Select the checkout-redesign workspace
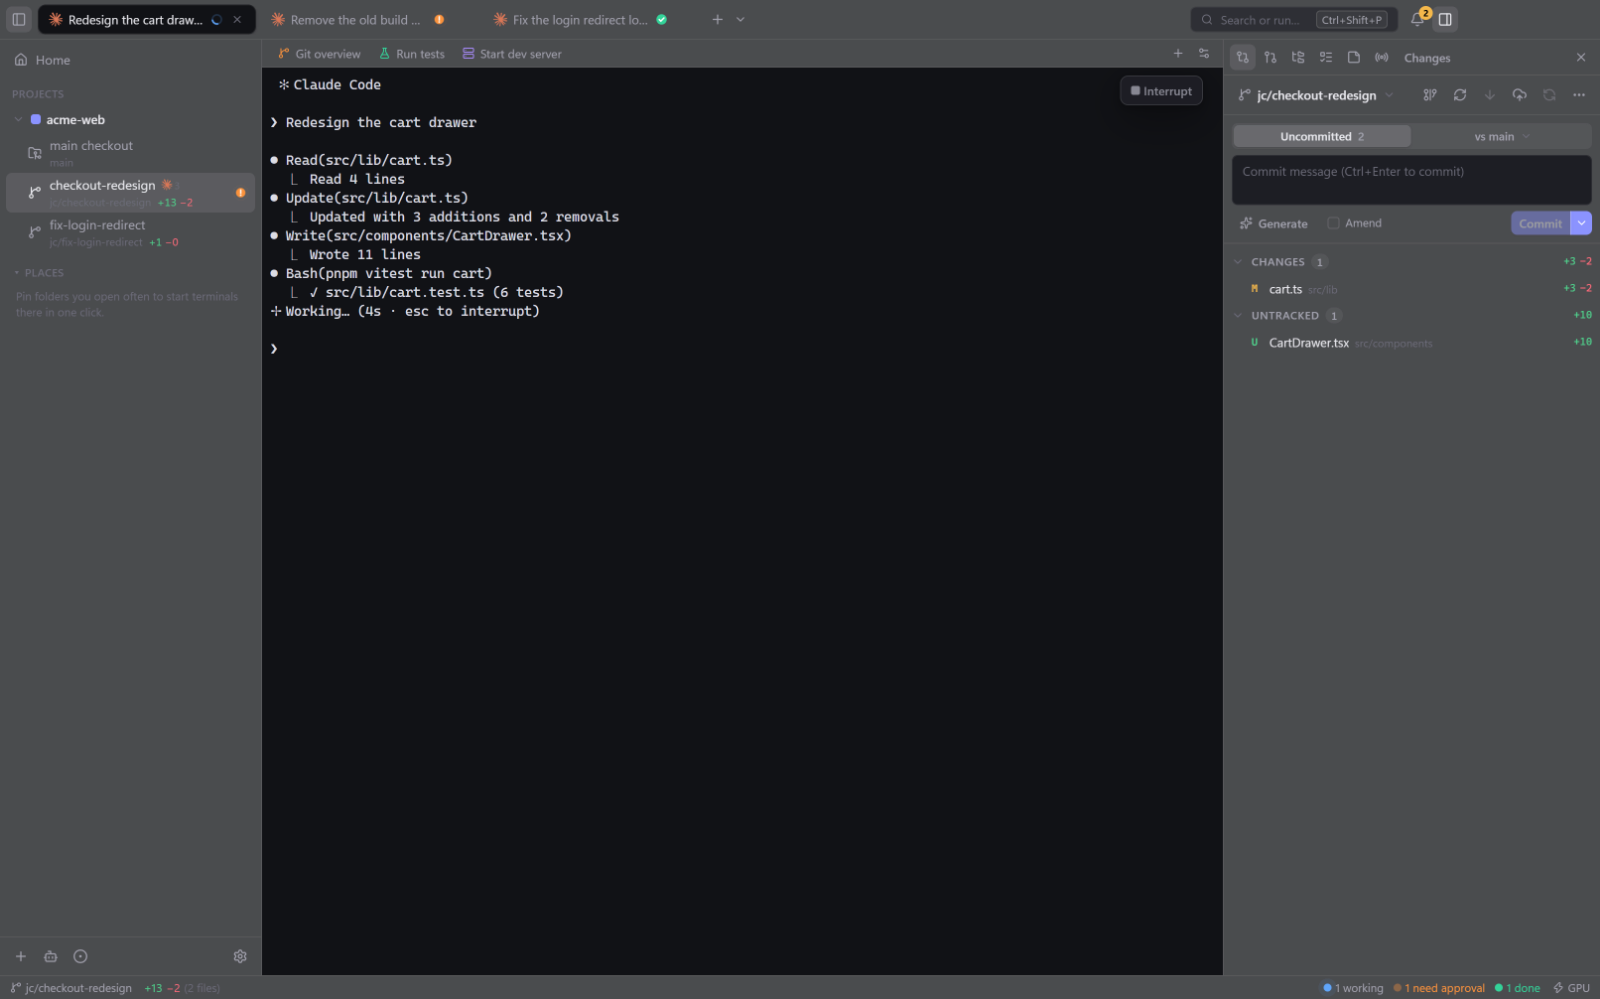Screen dimensions: 1600x999 (x=130, y=193)
